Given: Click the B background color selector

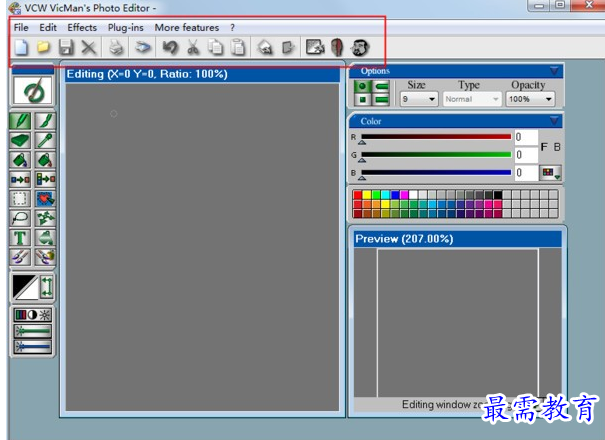Looking at the screenshot, I should [x=557, y=148].
